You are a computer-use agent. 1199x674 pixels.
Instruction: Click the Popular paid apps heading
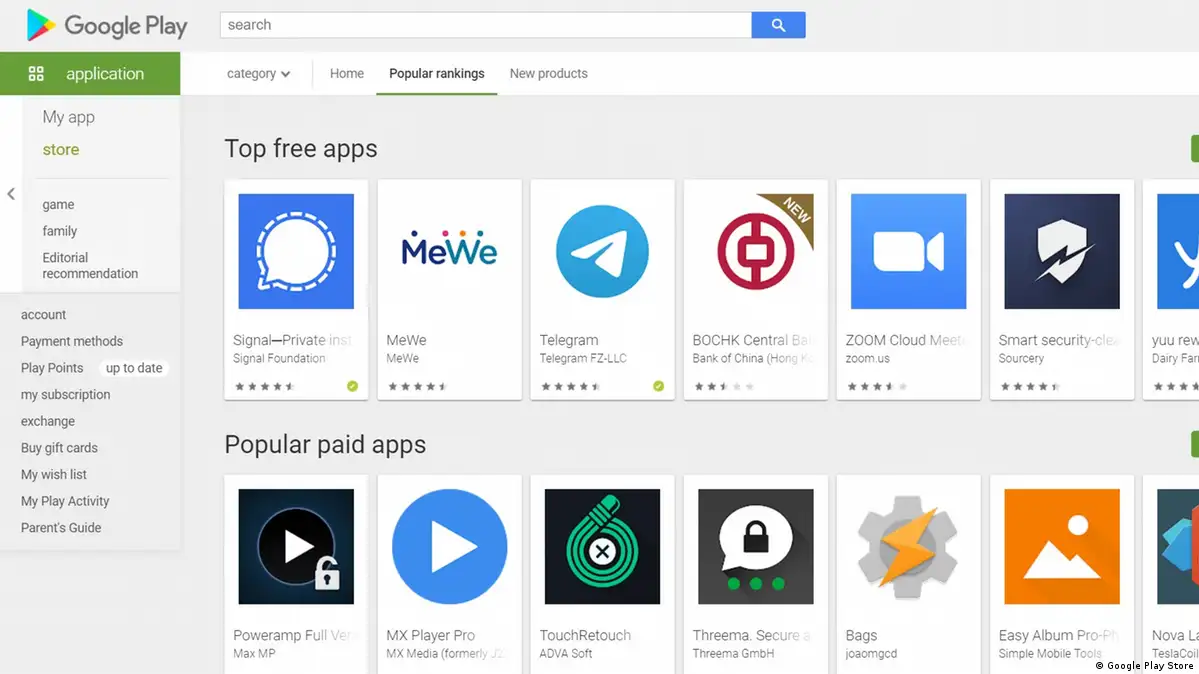[325, 444]
